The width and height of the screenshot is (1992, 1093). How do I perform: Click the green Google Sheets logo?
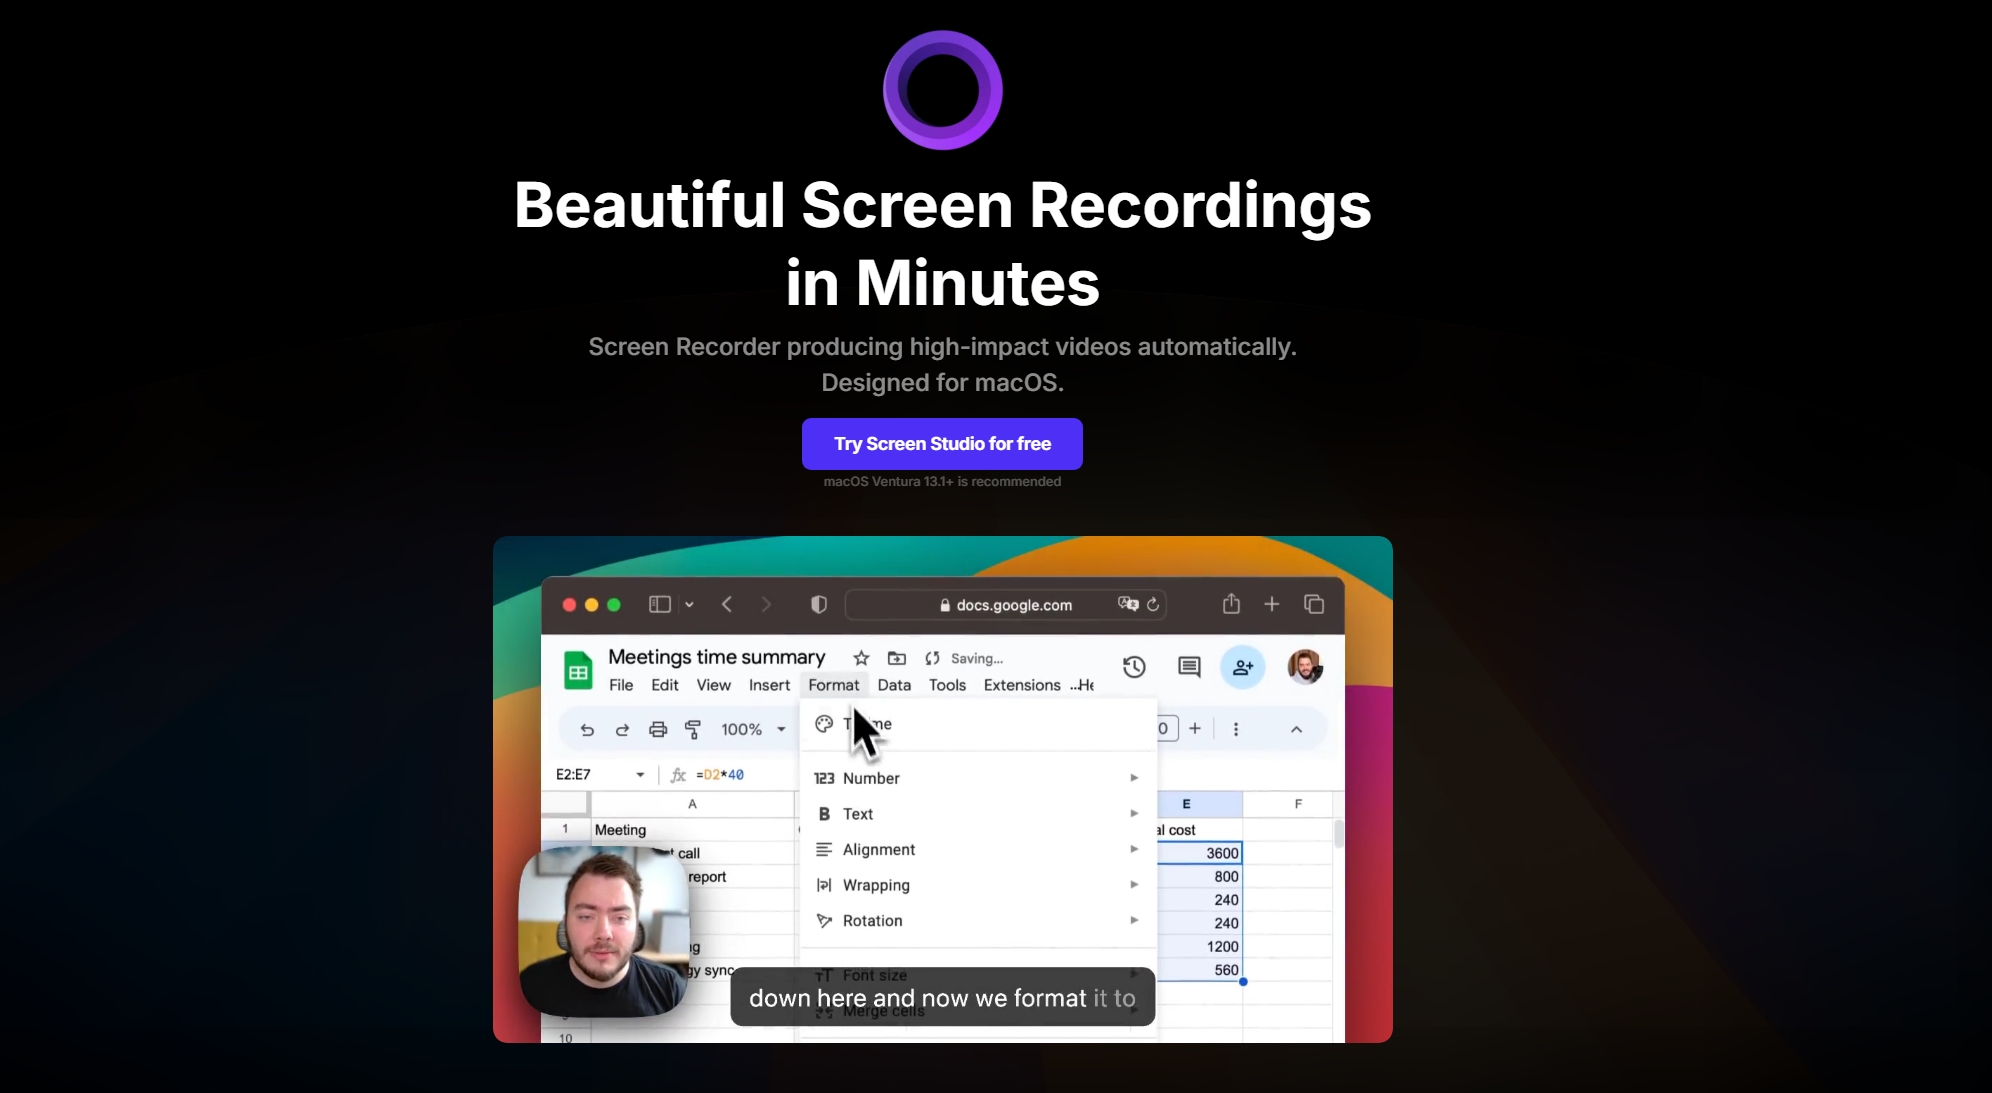tap(578, 670)
